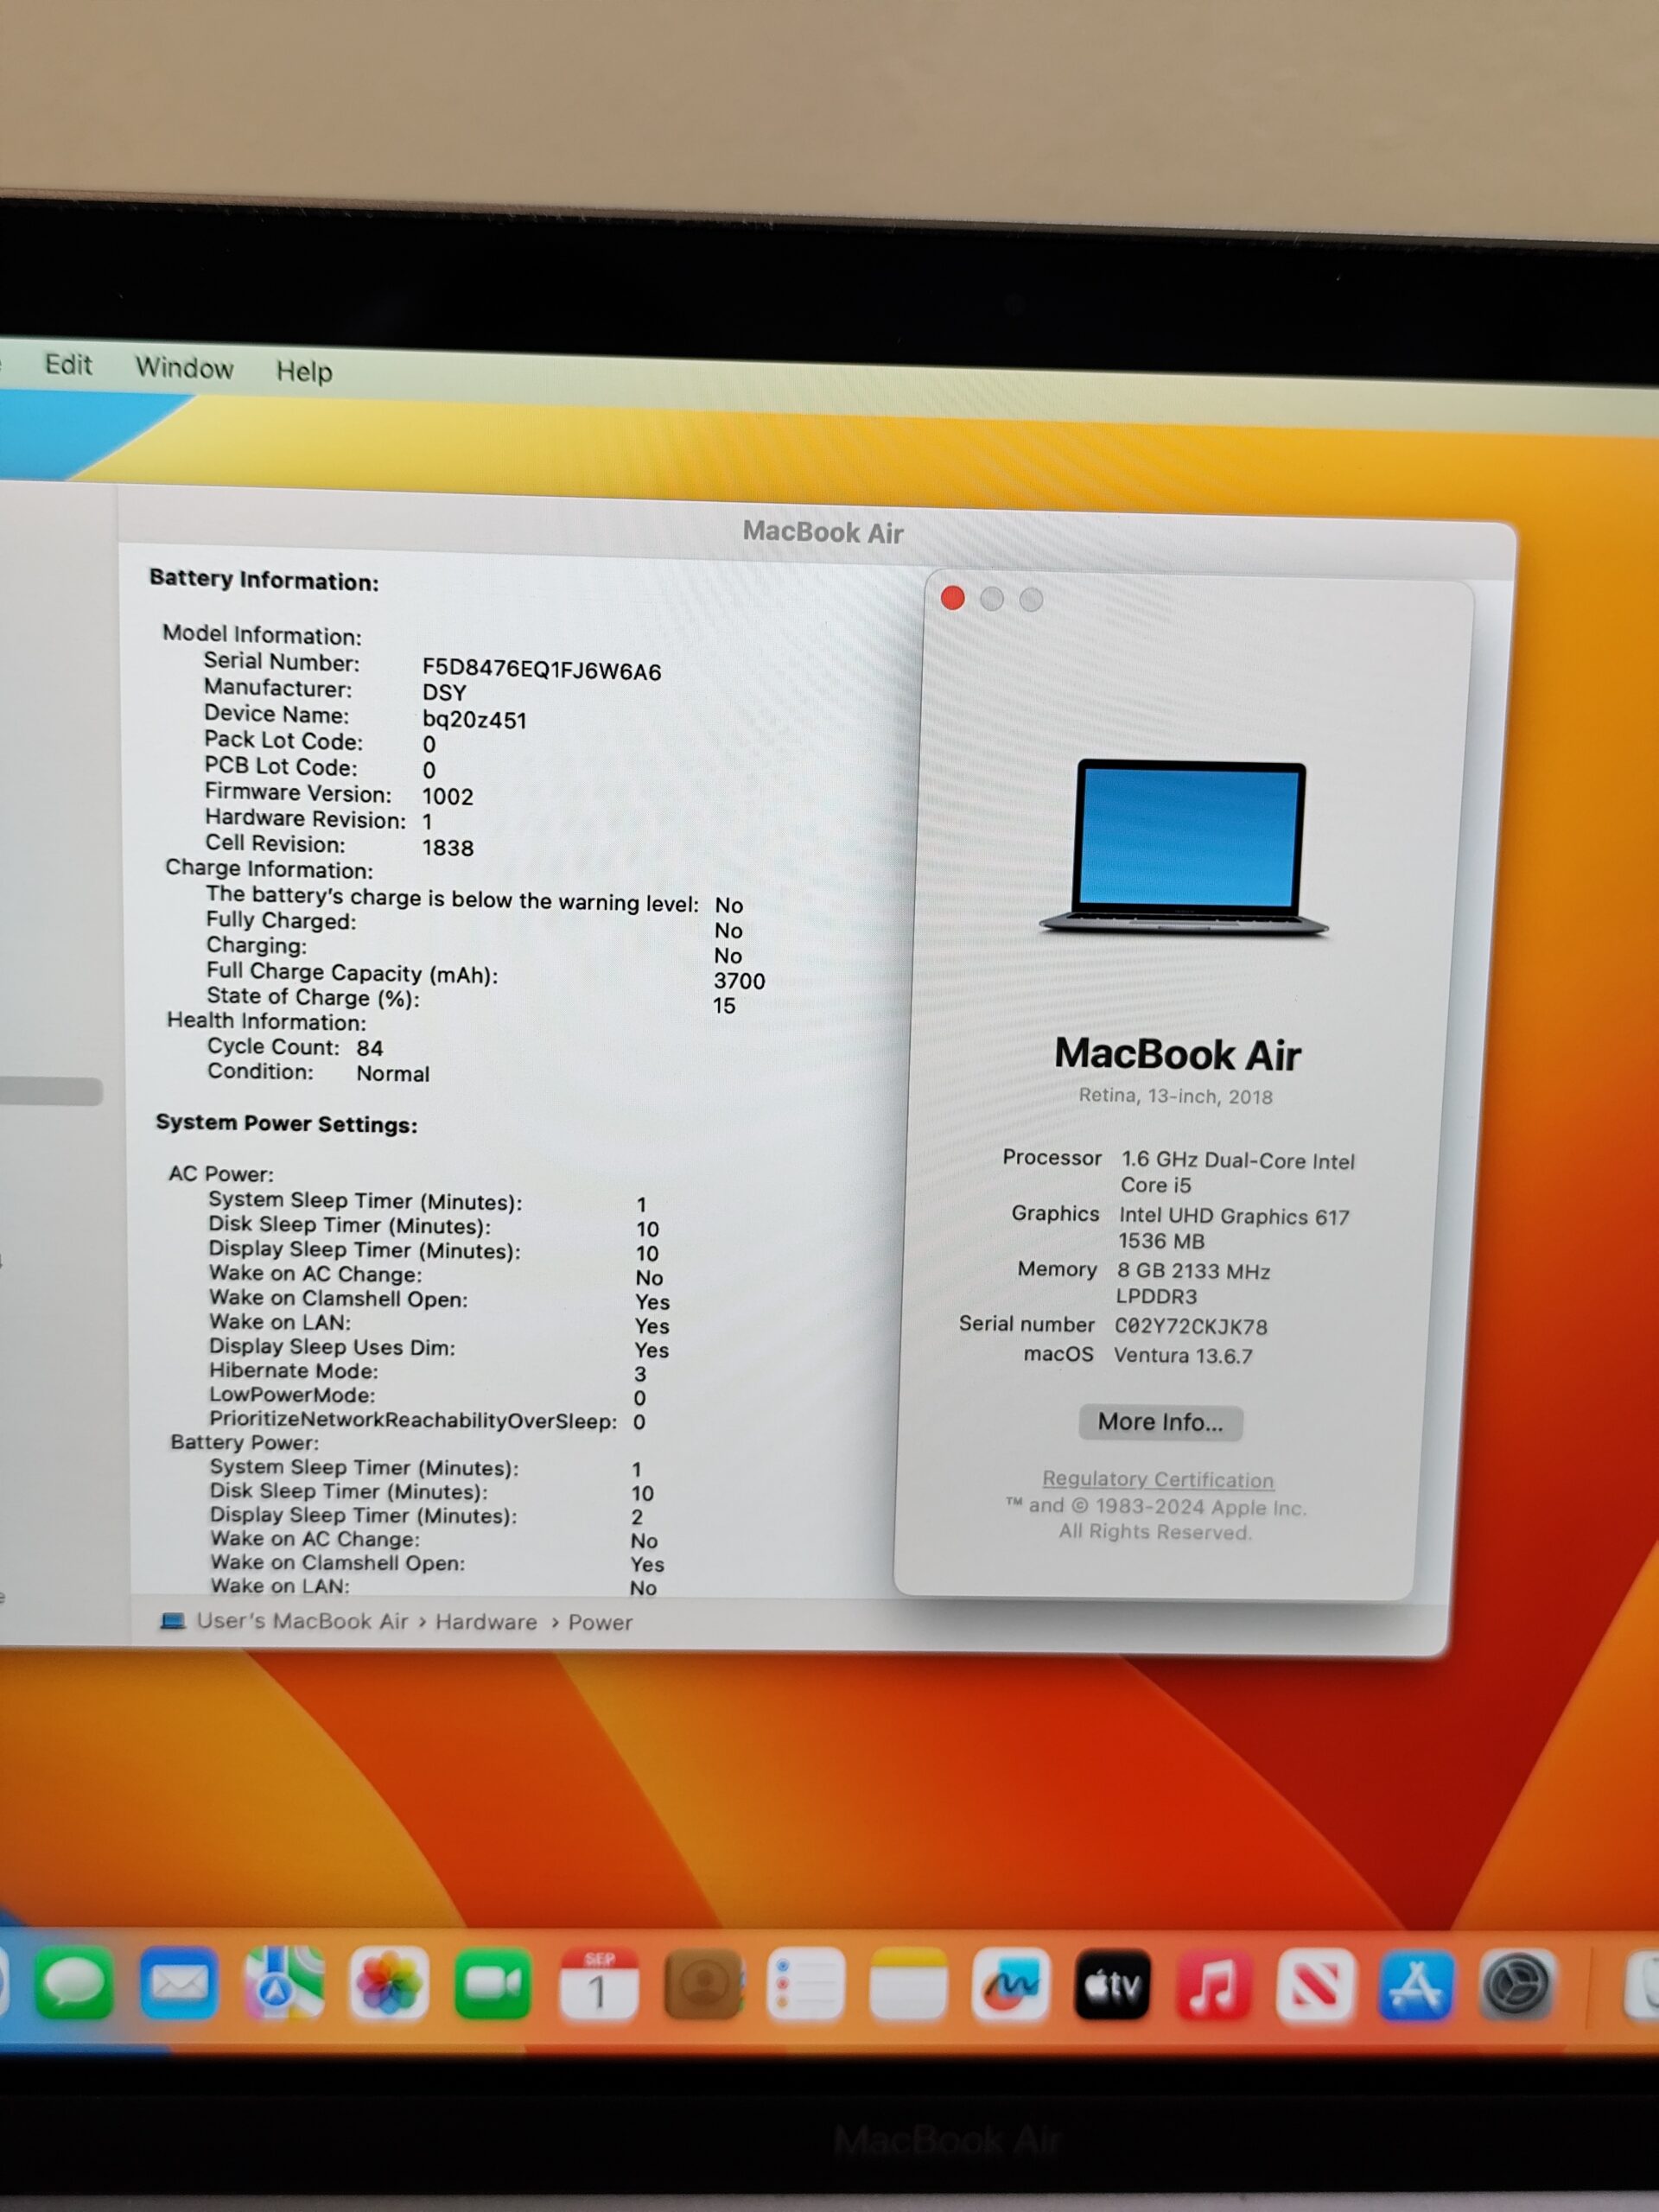Click the Condition Normal value

tap(393, 1074)
